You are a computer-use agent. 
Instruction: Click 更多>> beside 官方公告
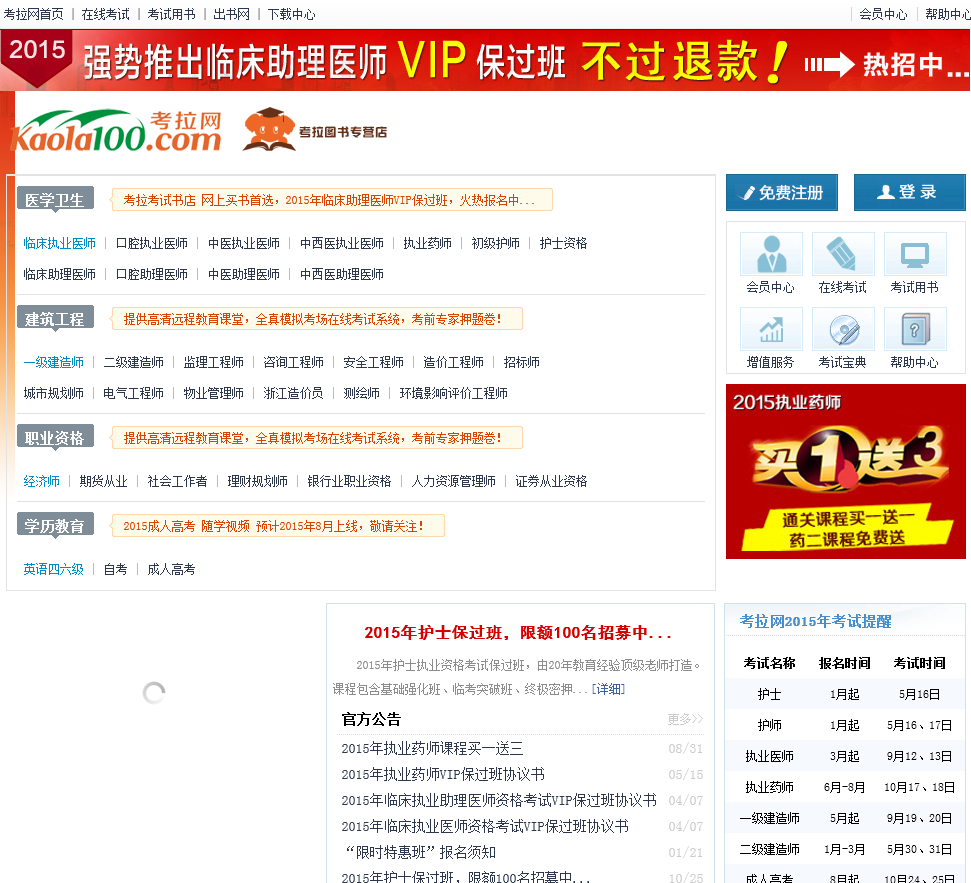pos(685,719)
